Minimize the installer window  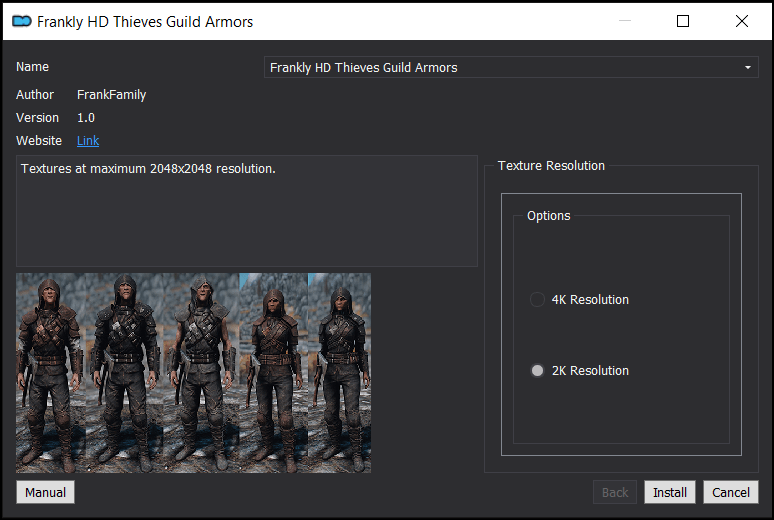(x=625, y=21)
